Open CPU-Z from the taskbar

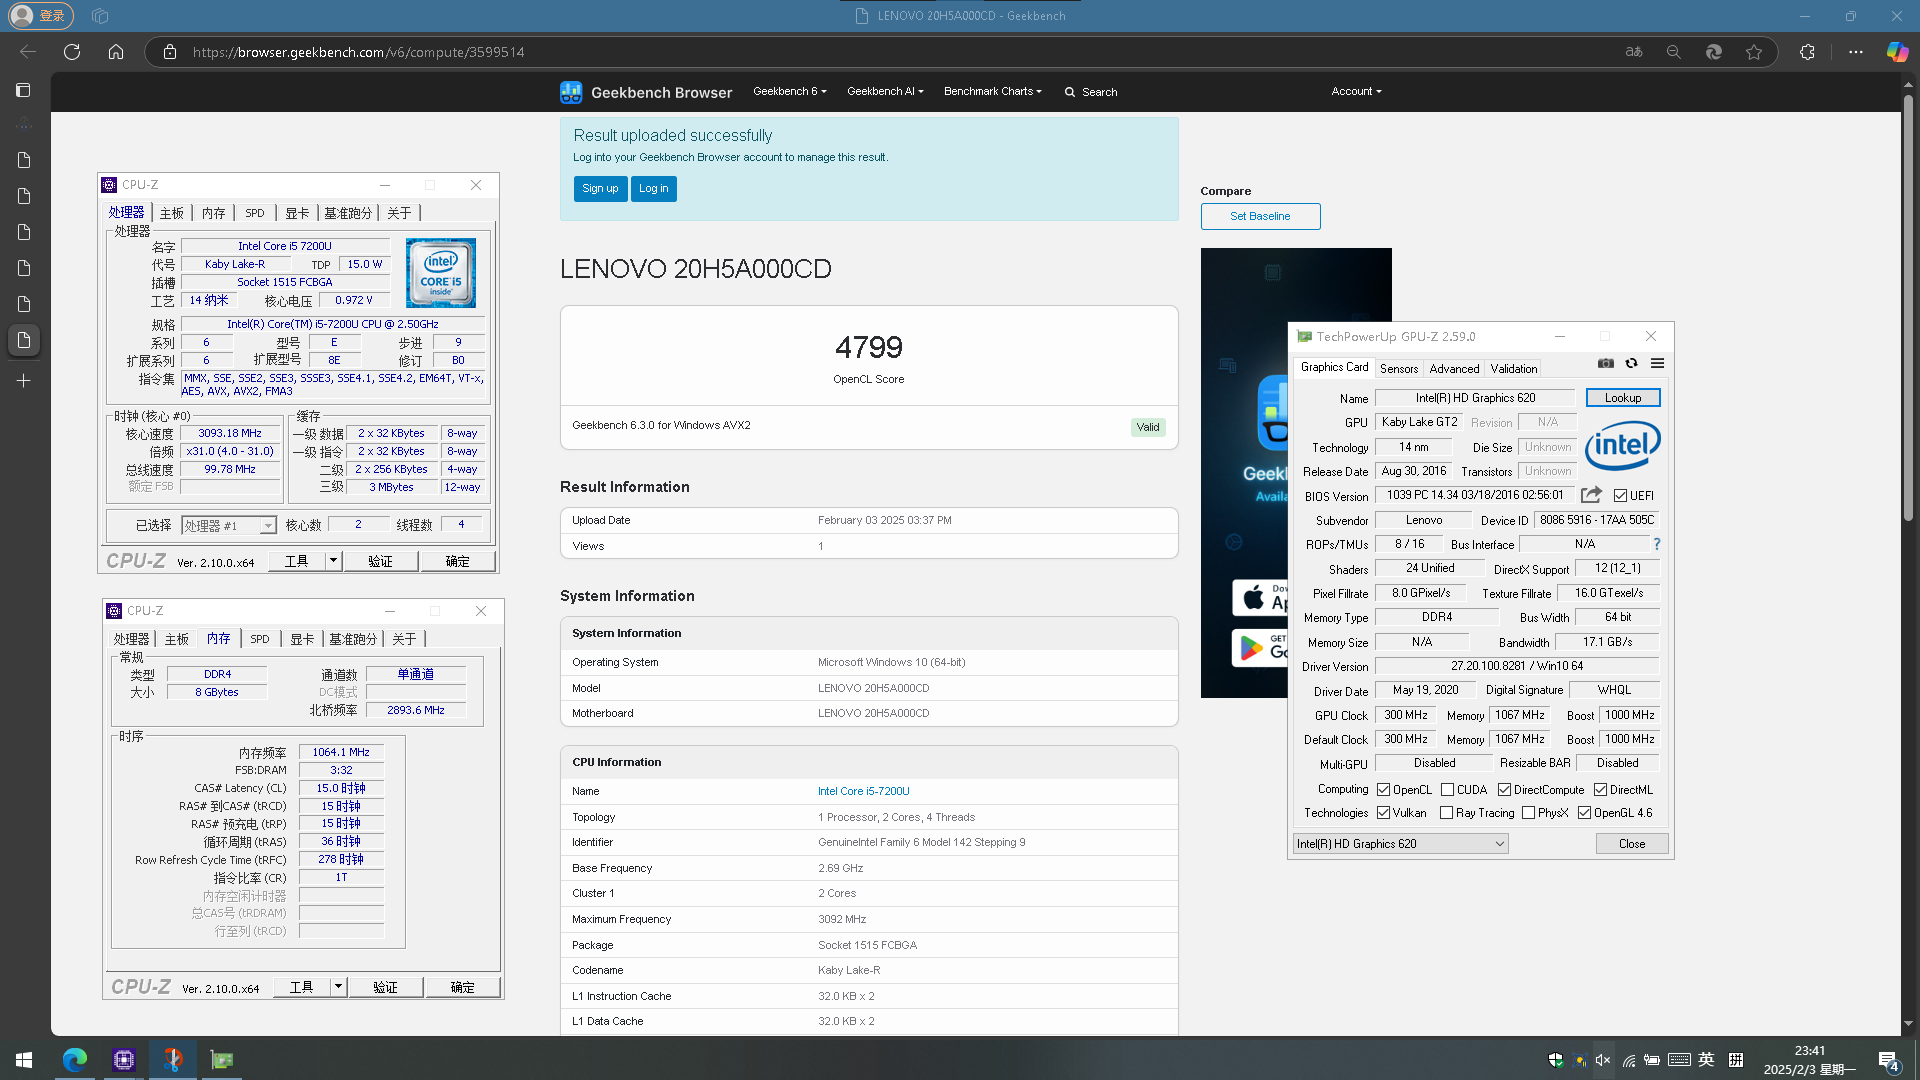pos(124,1060)
